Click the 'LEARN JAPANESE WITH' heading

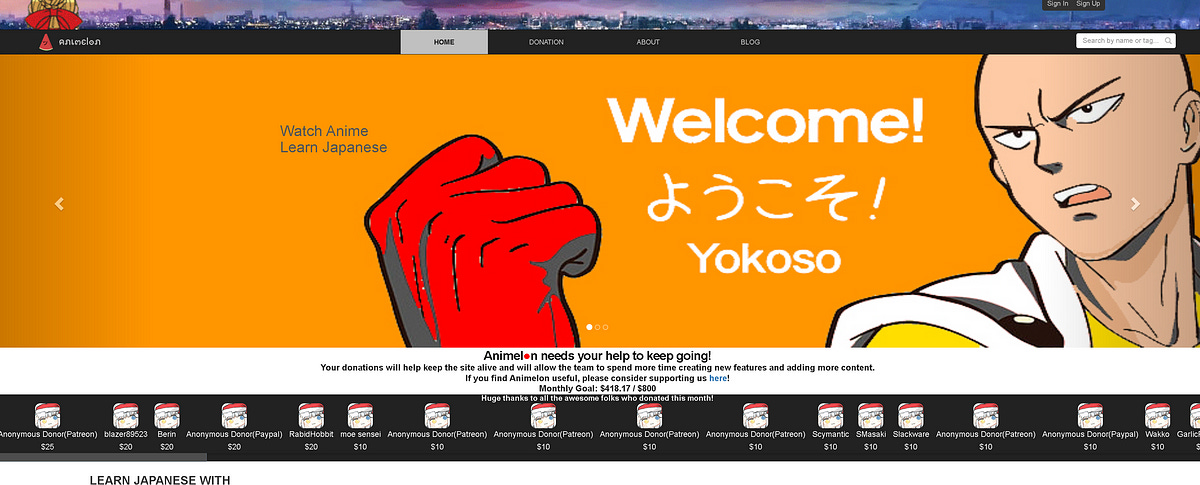pos(160,480)
